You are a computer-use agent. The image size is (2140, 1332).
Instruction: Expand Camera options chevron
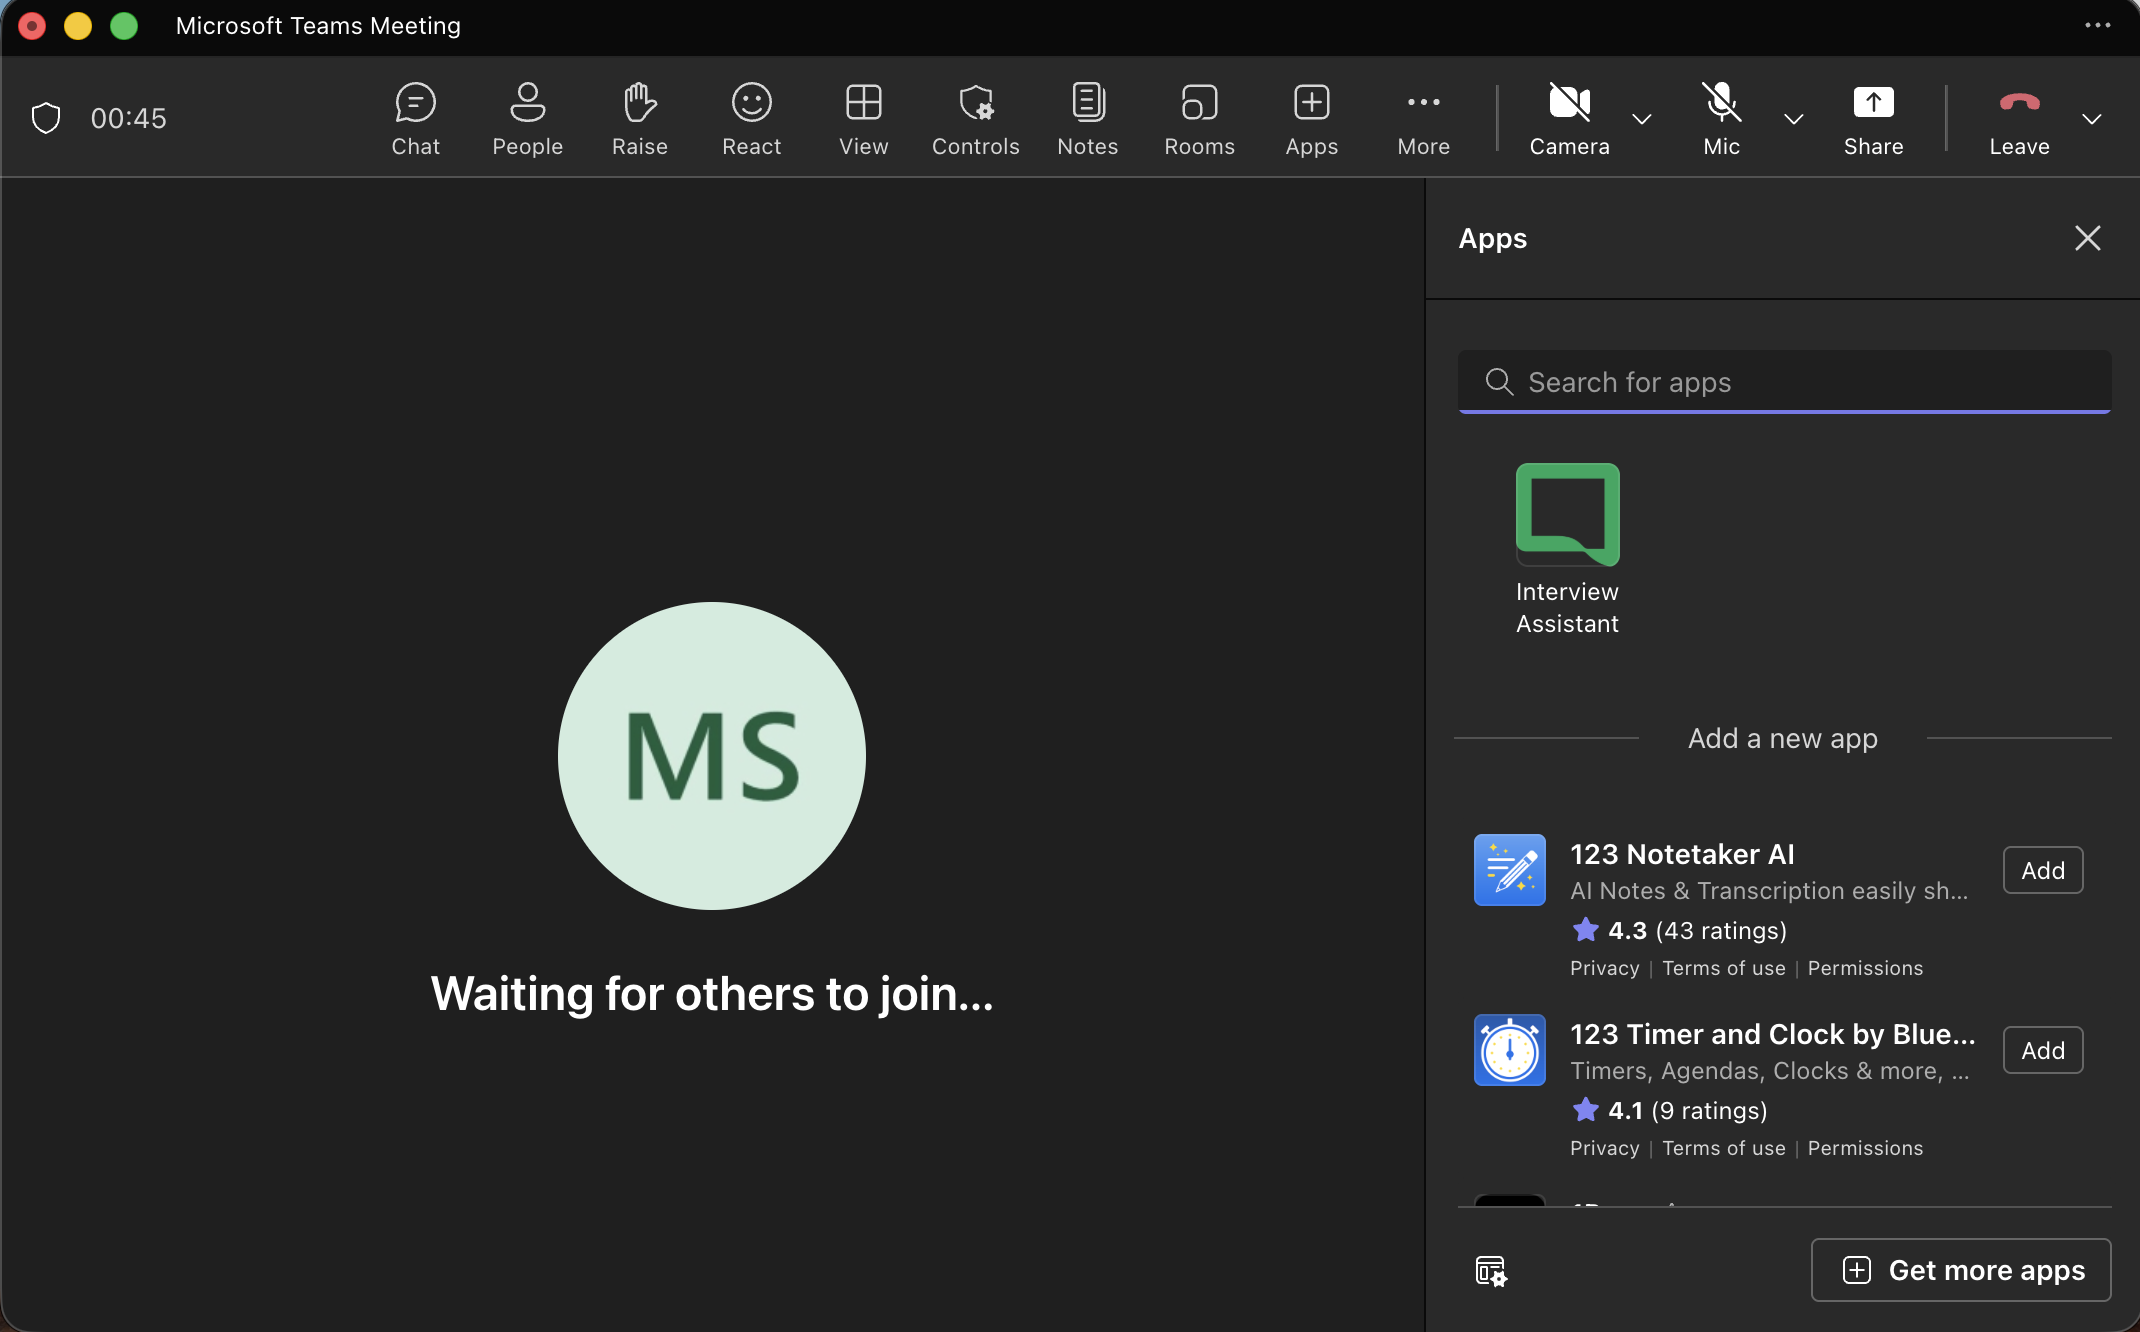tap(1641, 119)
